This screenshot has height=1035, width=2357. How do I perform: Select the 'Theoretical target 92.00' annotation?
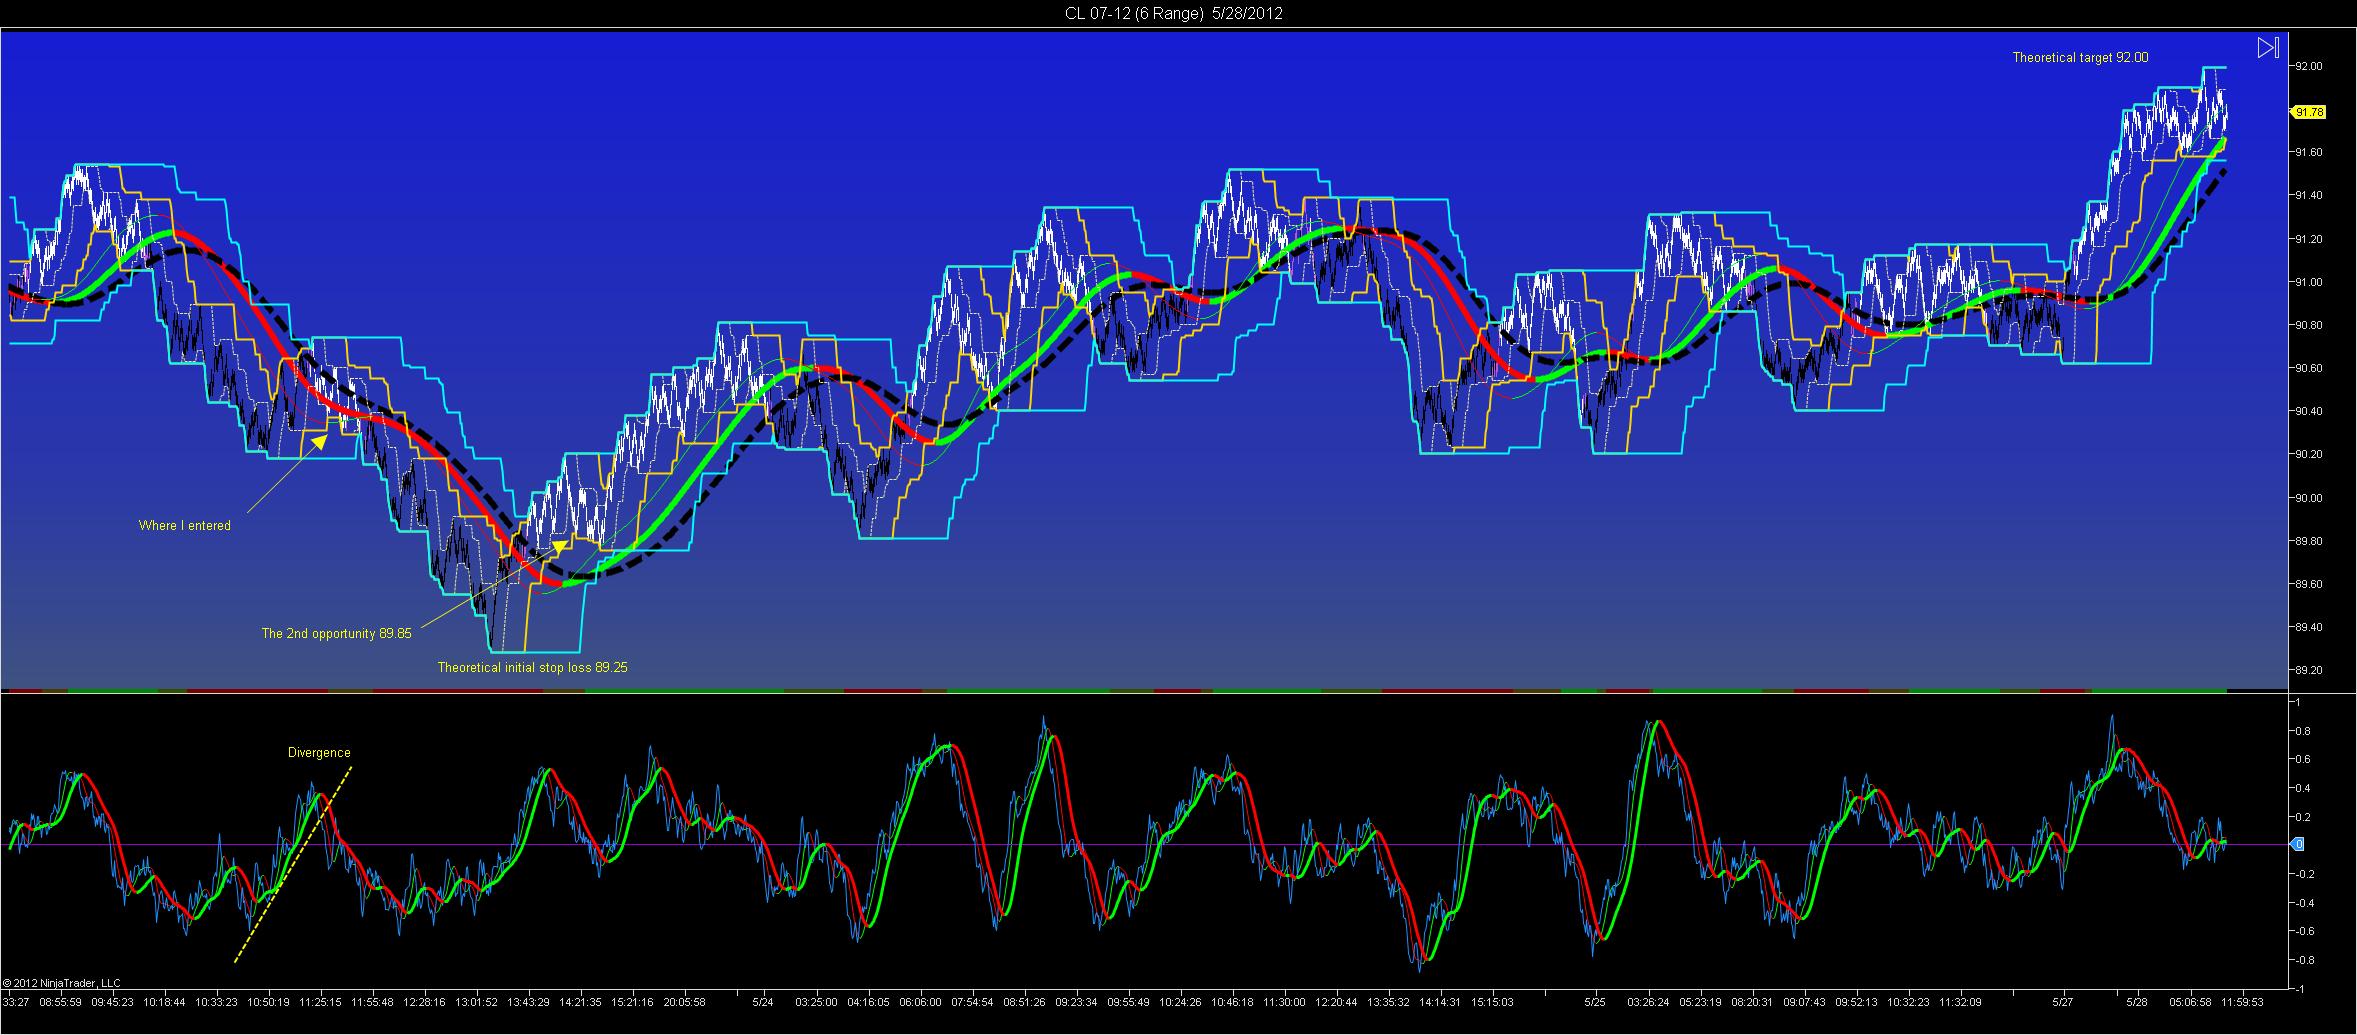click(x=2080, y=58)
